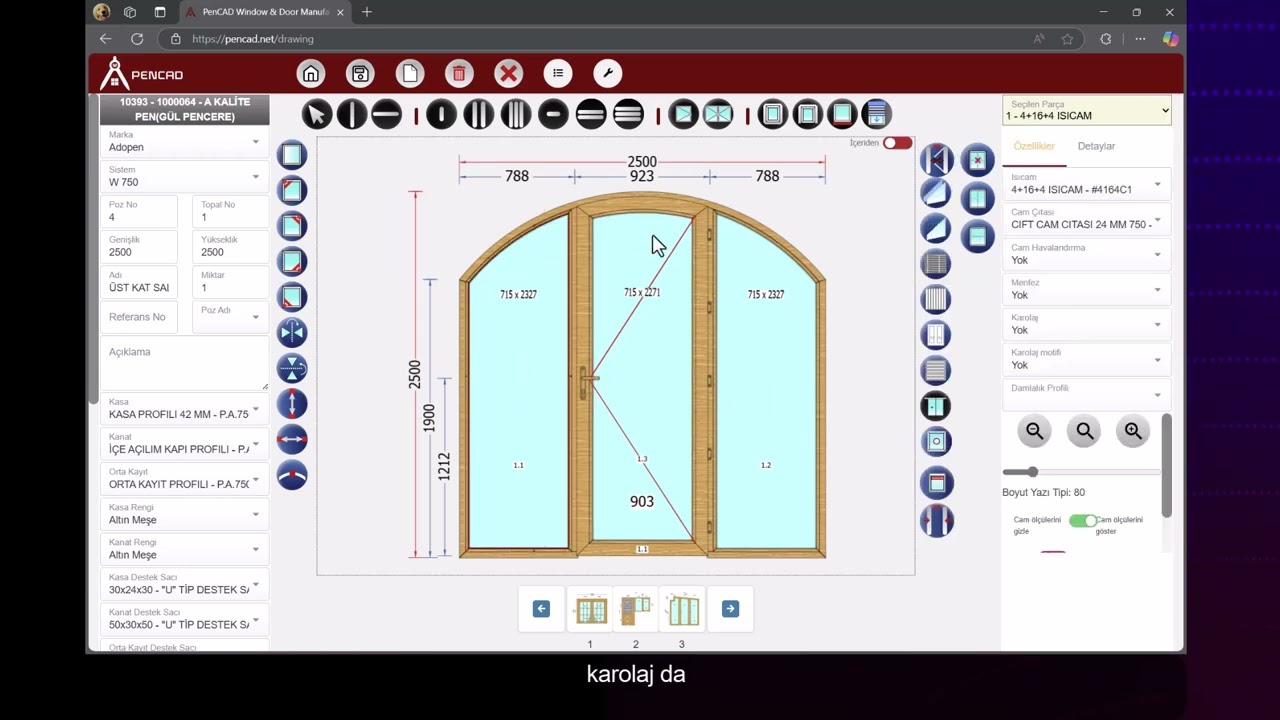1280x720 pixels.
Task: Add the roller shutter frame option
Action: point(876,114)
